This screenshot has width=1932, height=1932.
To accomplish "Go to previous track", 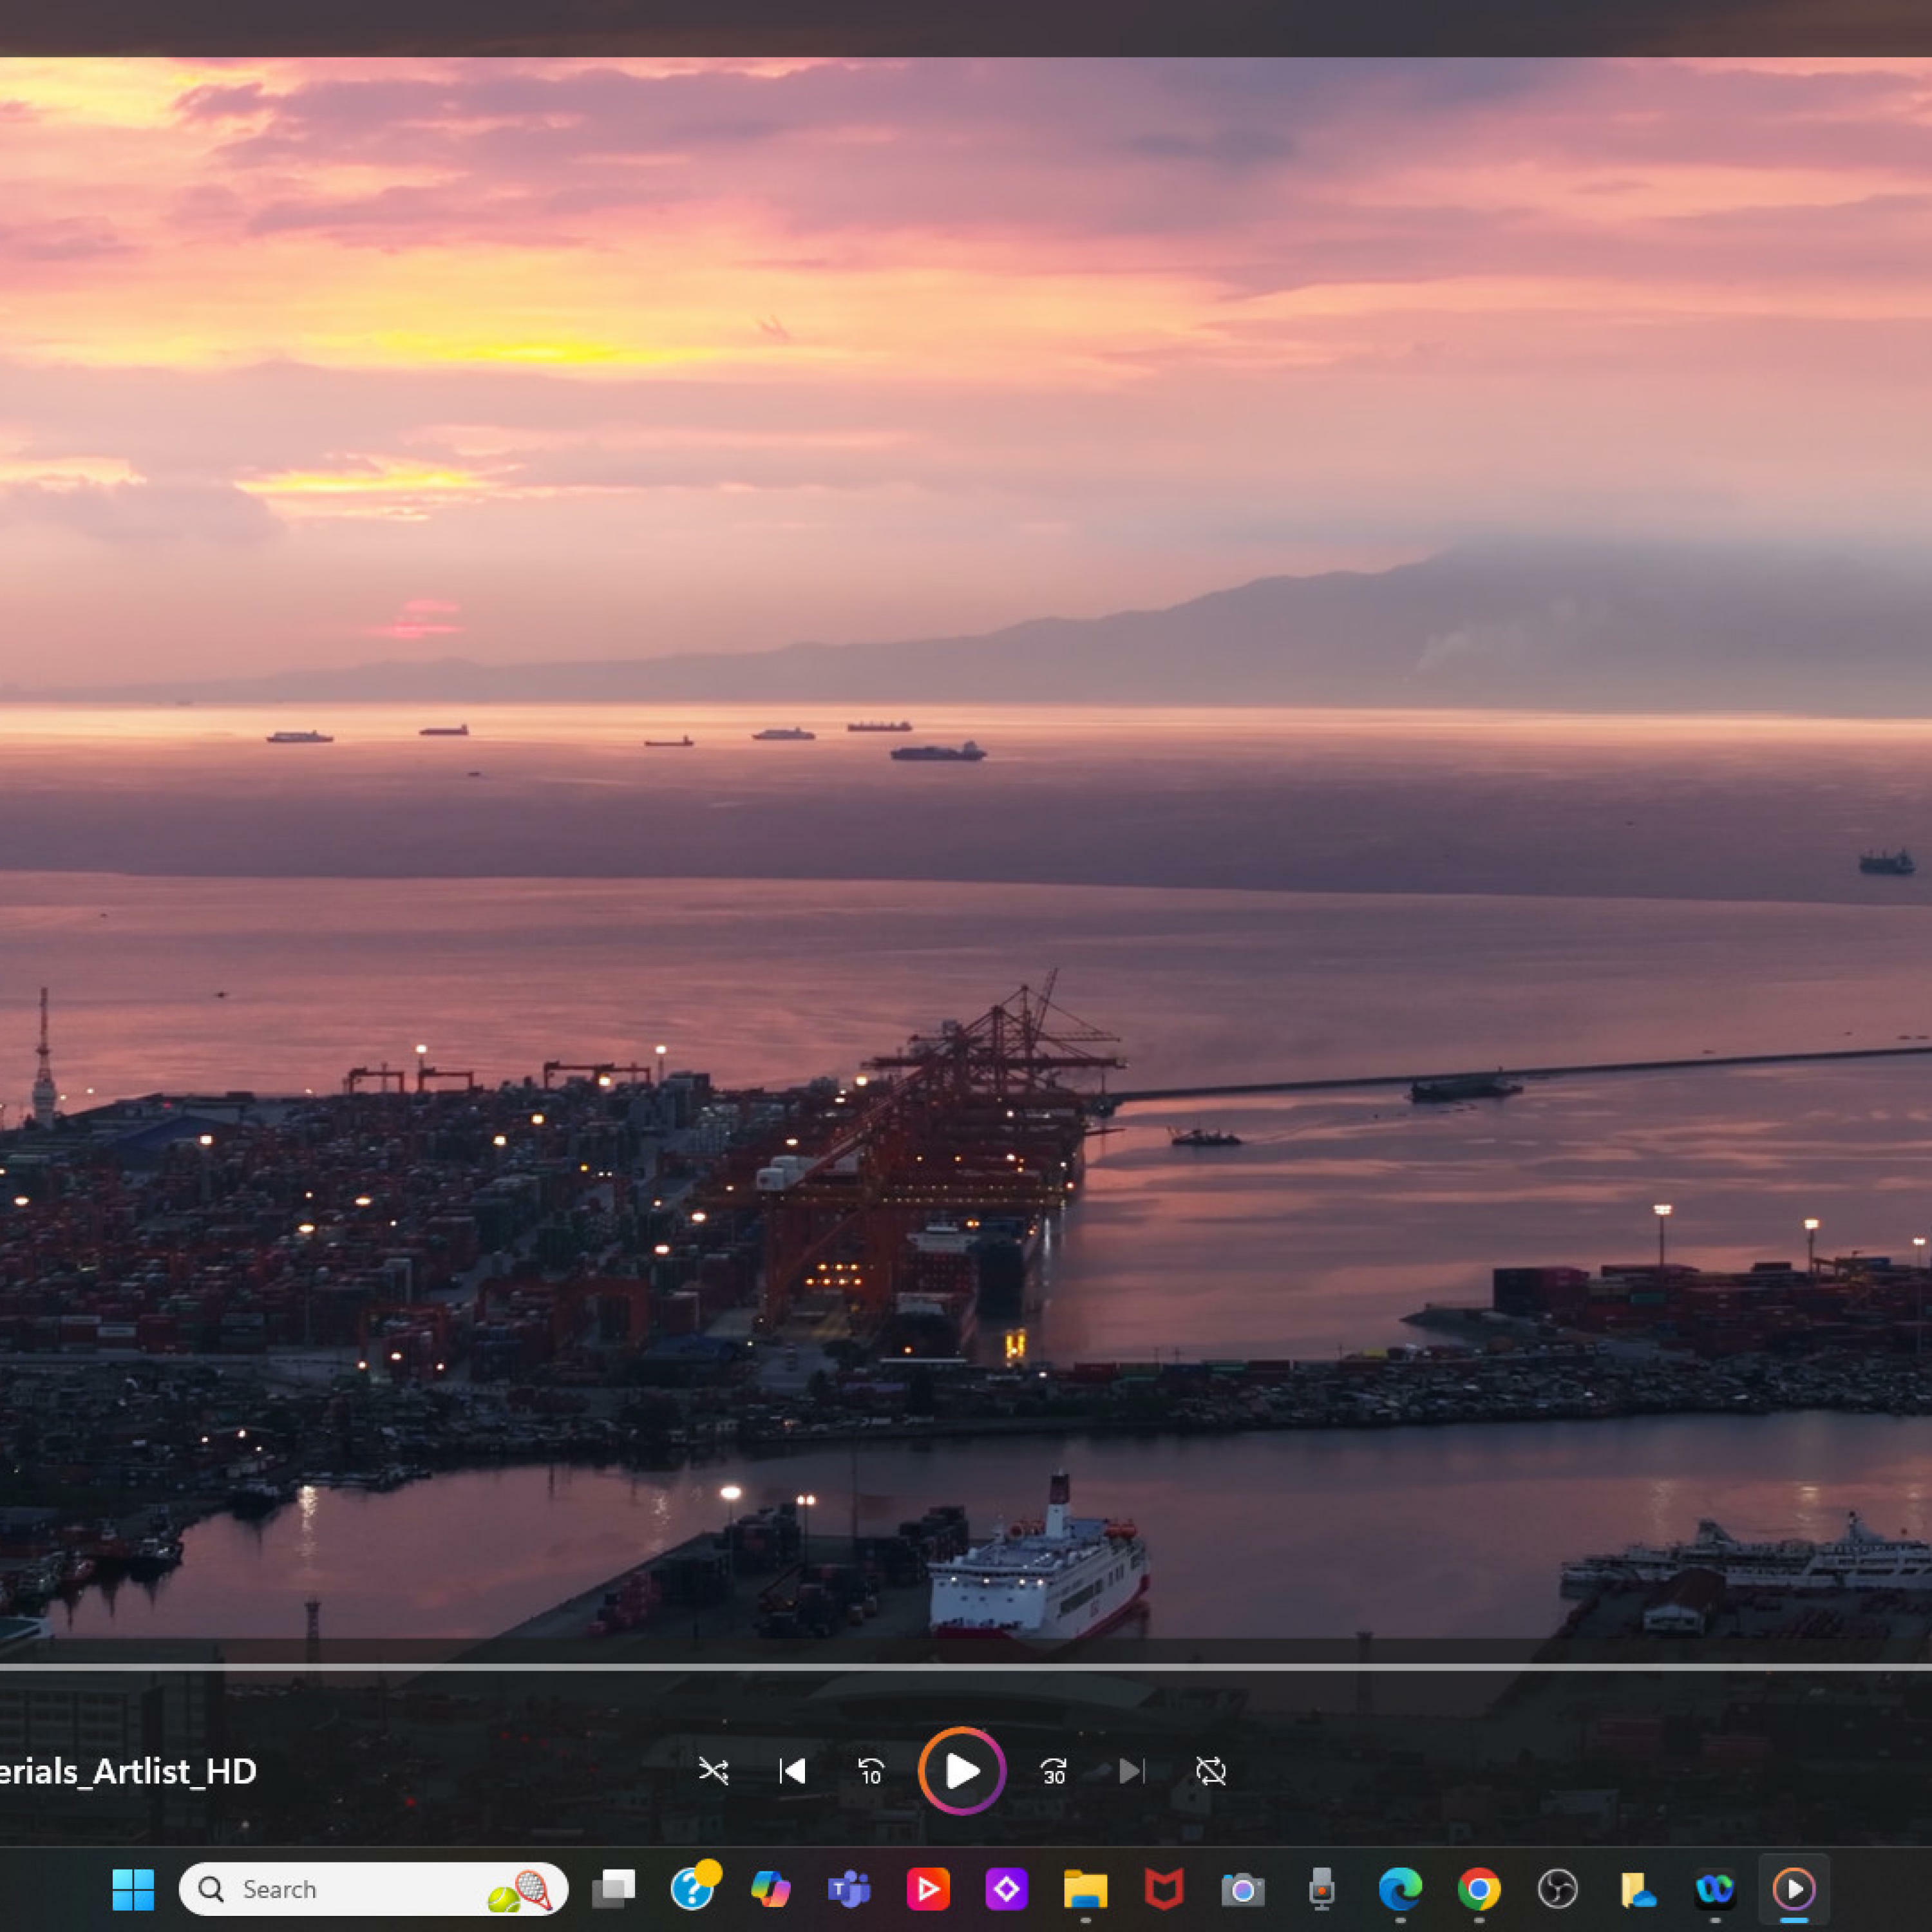I will coord(792,1771).
